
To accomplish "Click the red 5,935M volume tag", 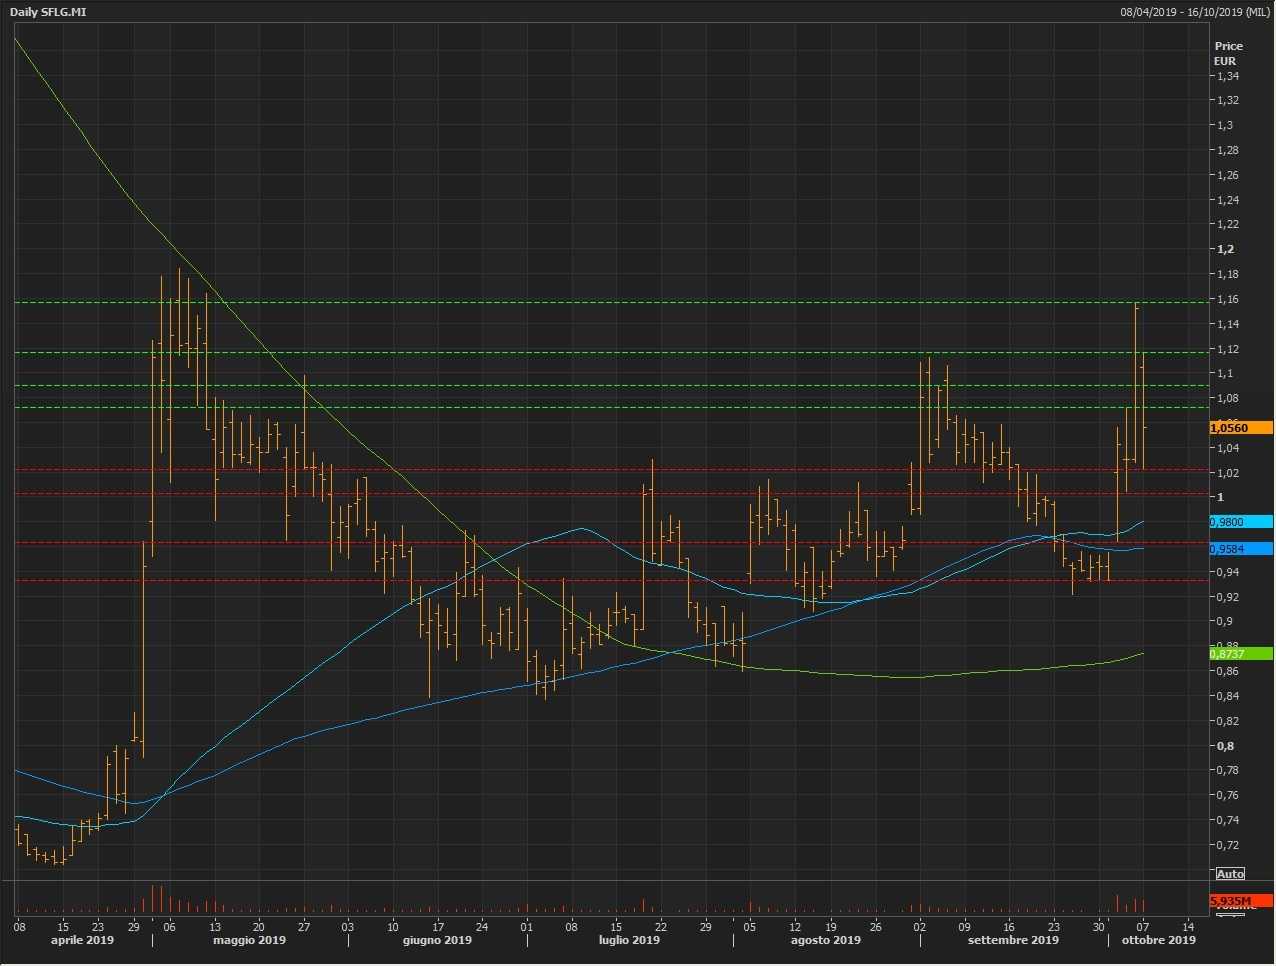I will coord(1240,901).
